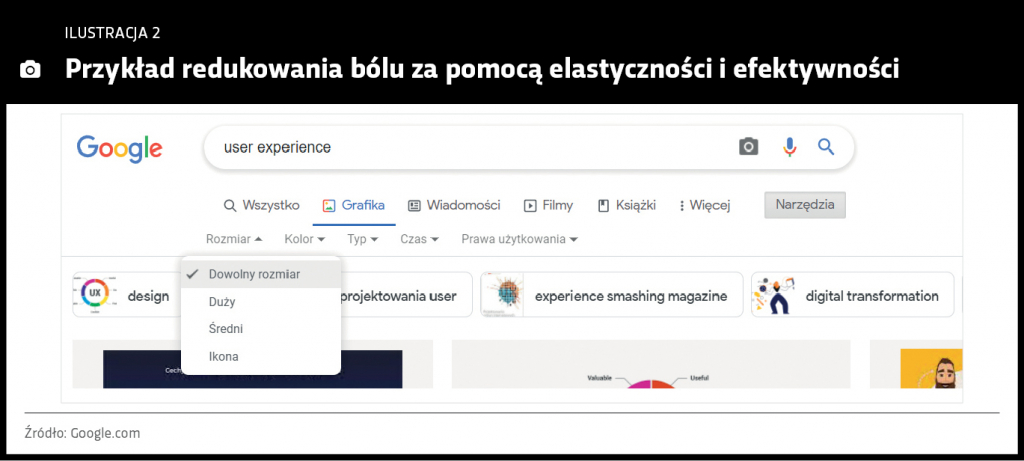Open the Wiadomości tab
This screenshot has height=461, width=1024.
point(454,206)
